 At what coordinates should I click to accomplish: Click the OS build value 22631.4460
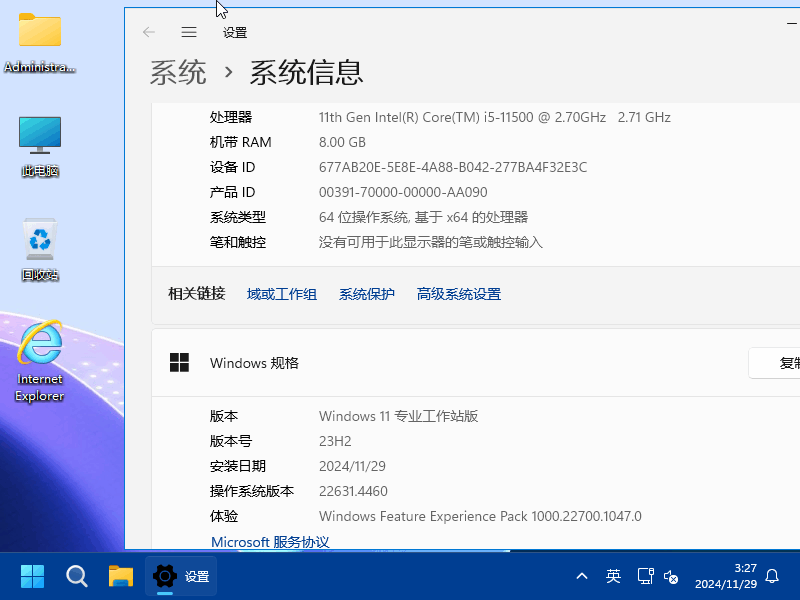353,491
